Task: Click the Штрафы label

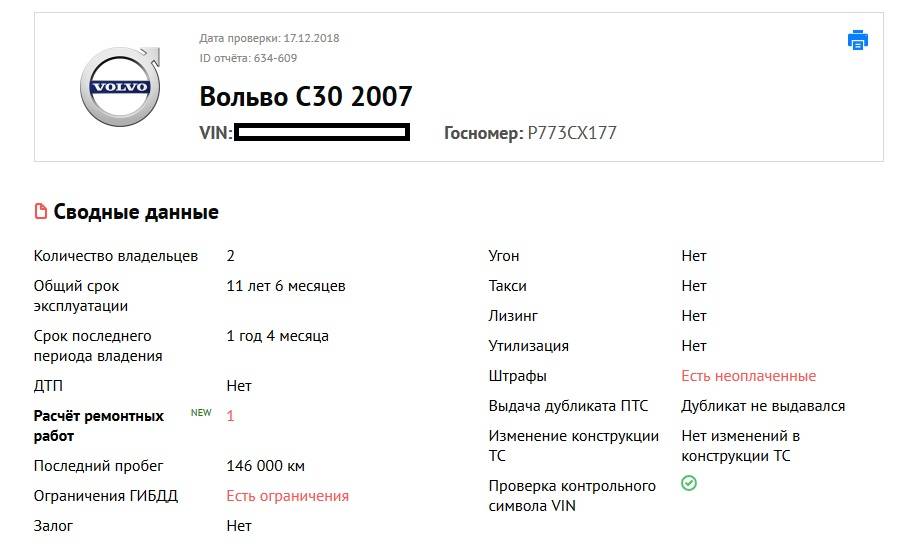Action: [518, 376]
